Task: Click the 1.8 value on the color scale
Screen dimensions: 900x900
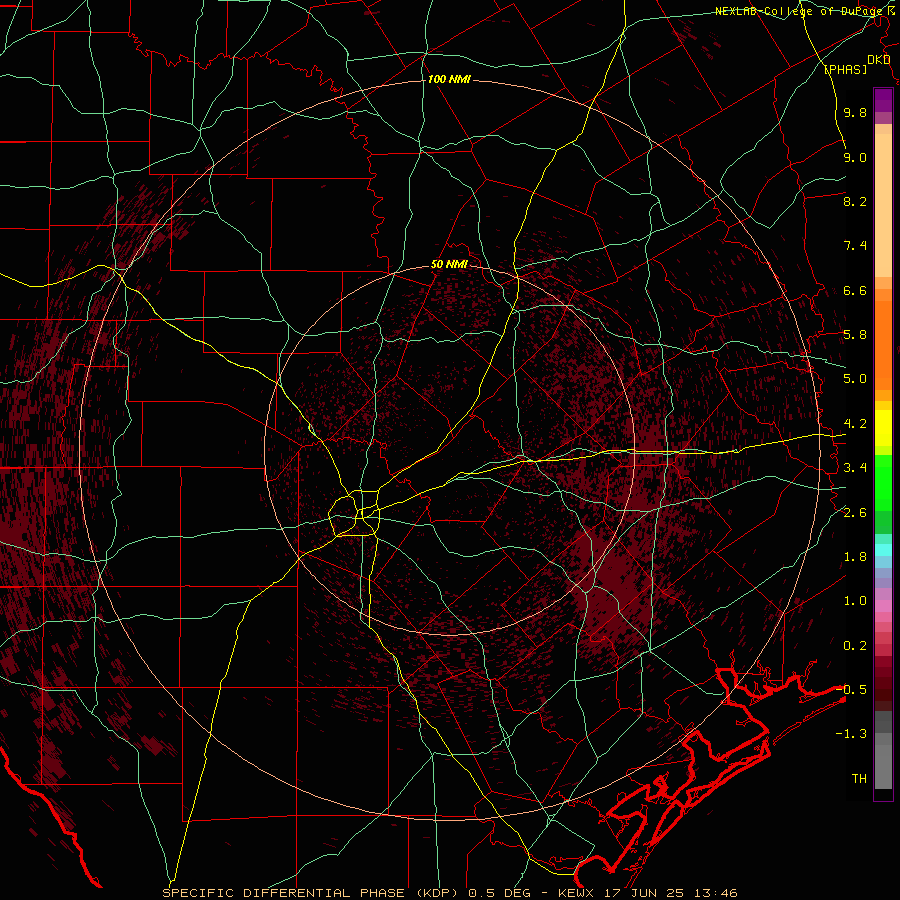Action: coord(855,557)
